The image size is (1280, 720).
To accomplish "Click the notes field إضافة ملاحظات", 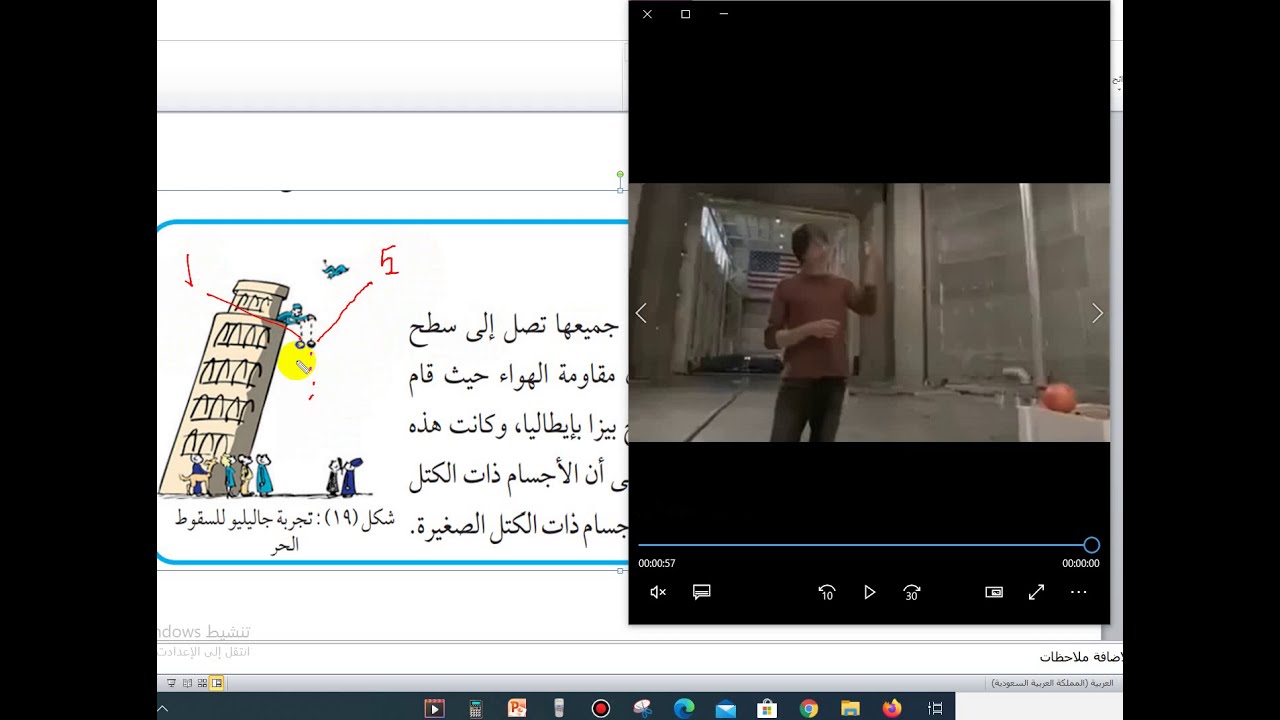I will click(x=1082, y=657).
